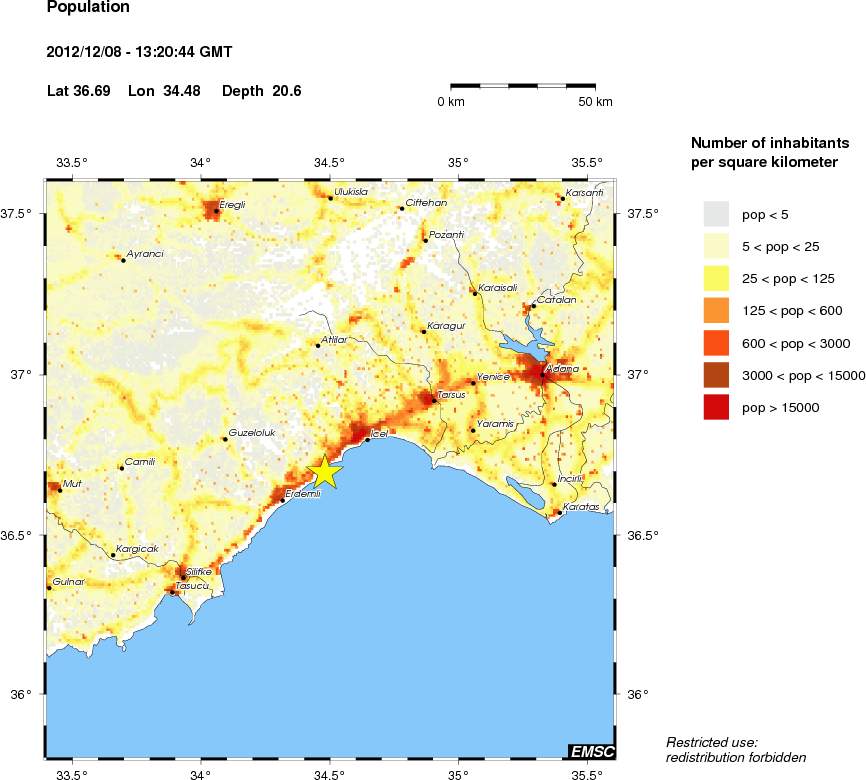Select the Erdemli city marker
The height and width of the screenshot is (780, 866).
[x=283, y=500]
